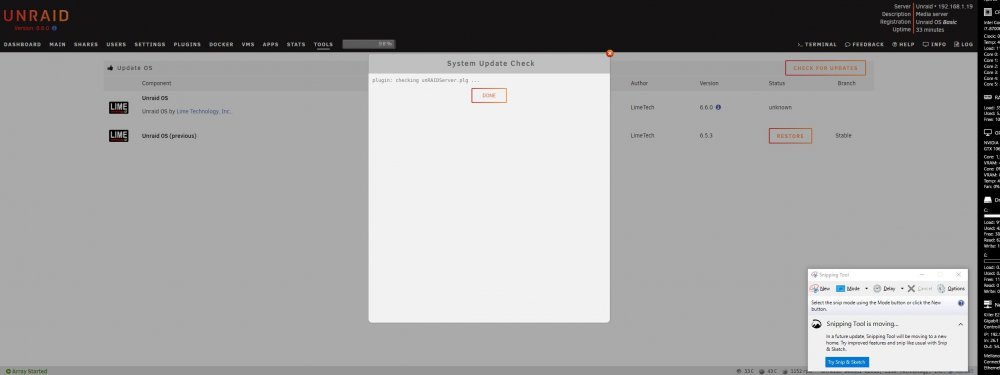Click the Status column header

(x=777, y=84)
